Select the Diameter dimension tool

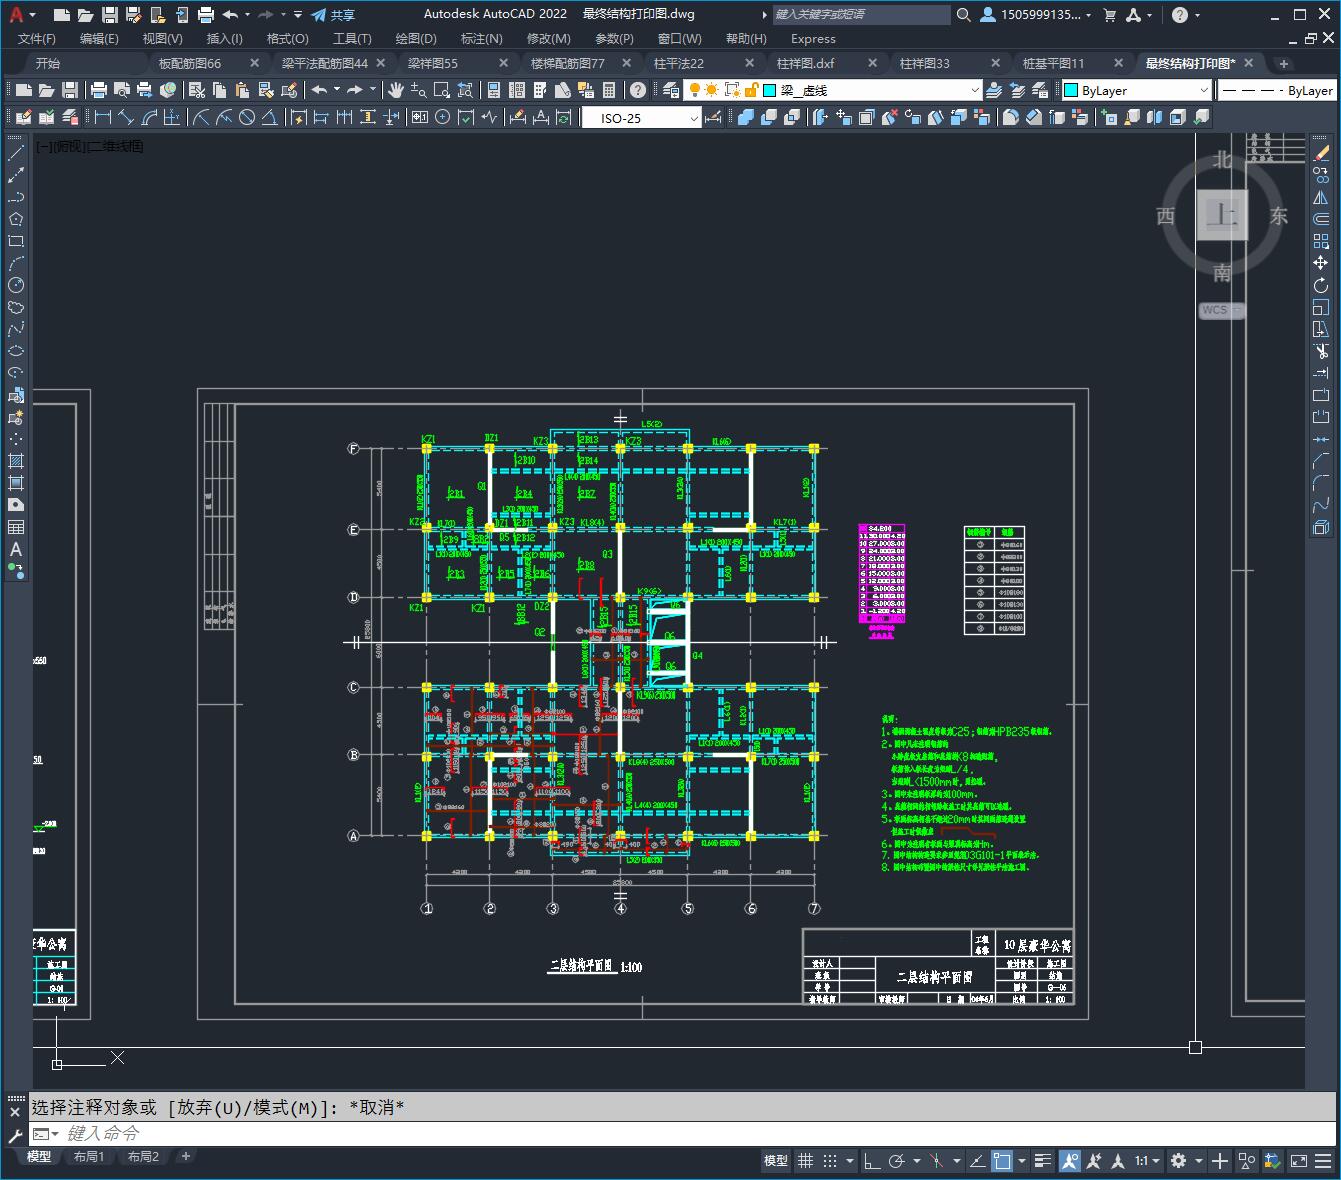coord(247,117)
